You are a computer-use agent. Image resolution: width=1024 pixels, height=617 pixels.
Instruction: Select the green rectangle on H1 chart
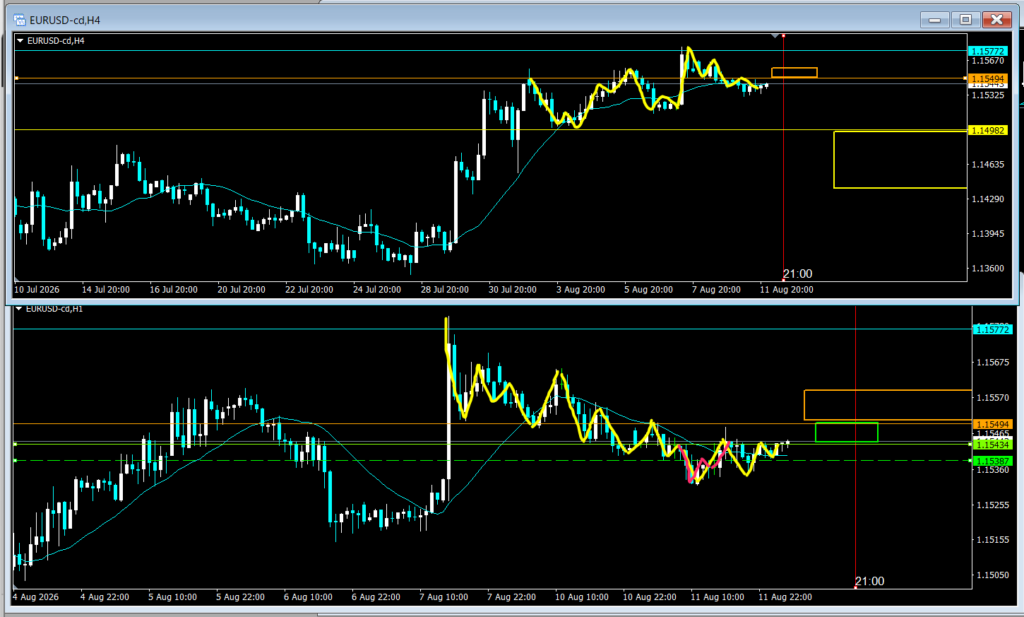tap(846, 432)
